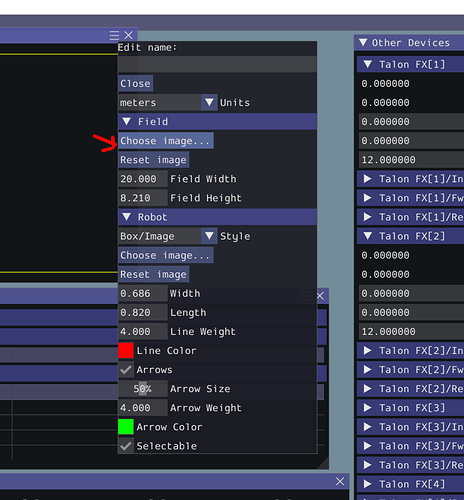464x500 pixels.
Task: Toggle the Arrows checkbox
Action: (126, 370)
